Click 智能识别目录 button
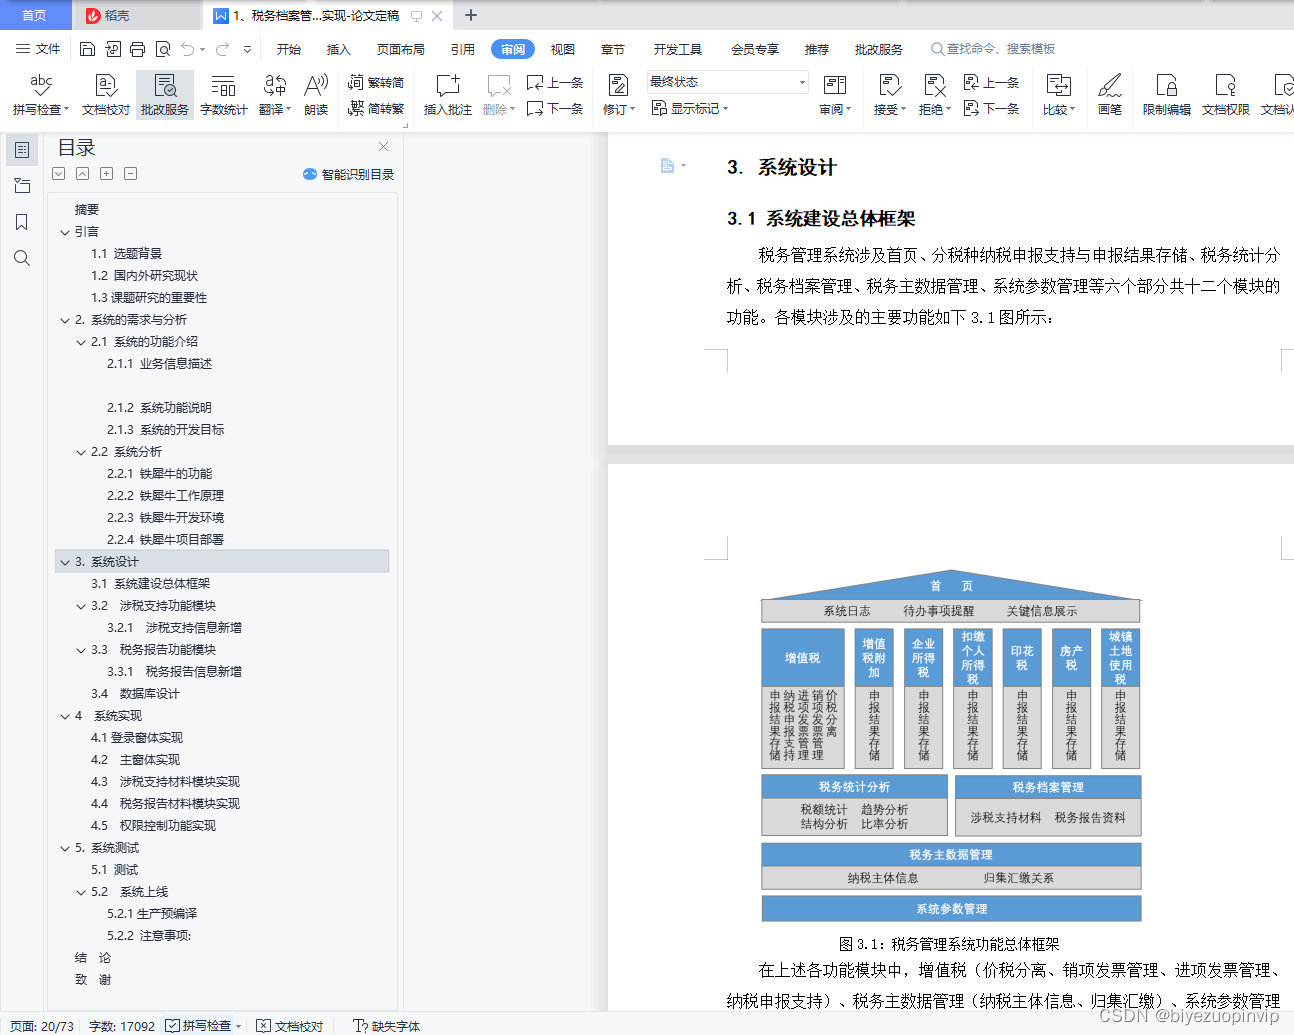 pyautogui.click(x=348, y=174)
